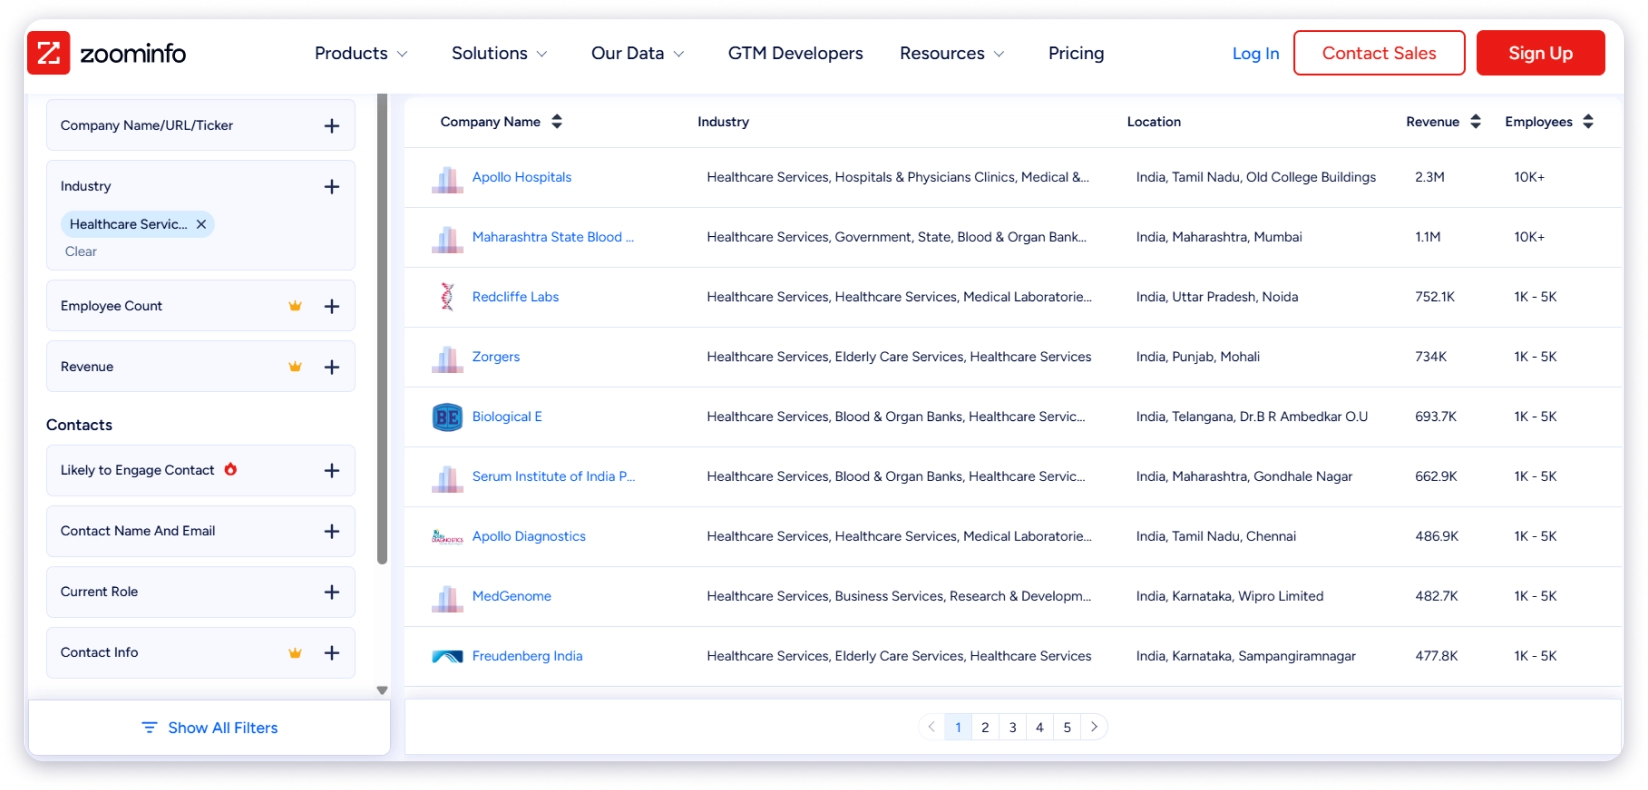Click the filter panel scroll down arrow

click(382, 690)
